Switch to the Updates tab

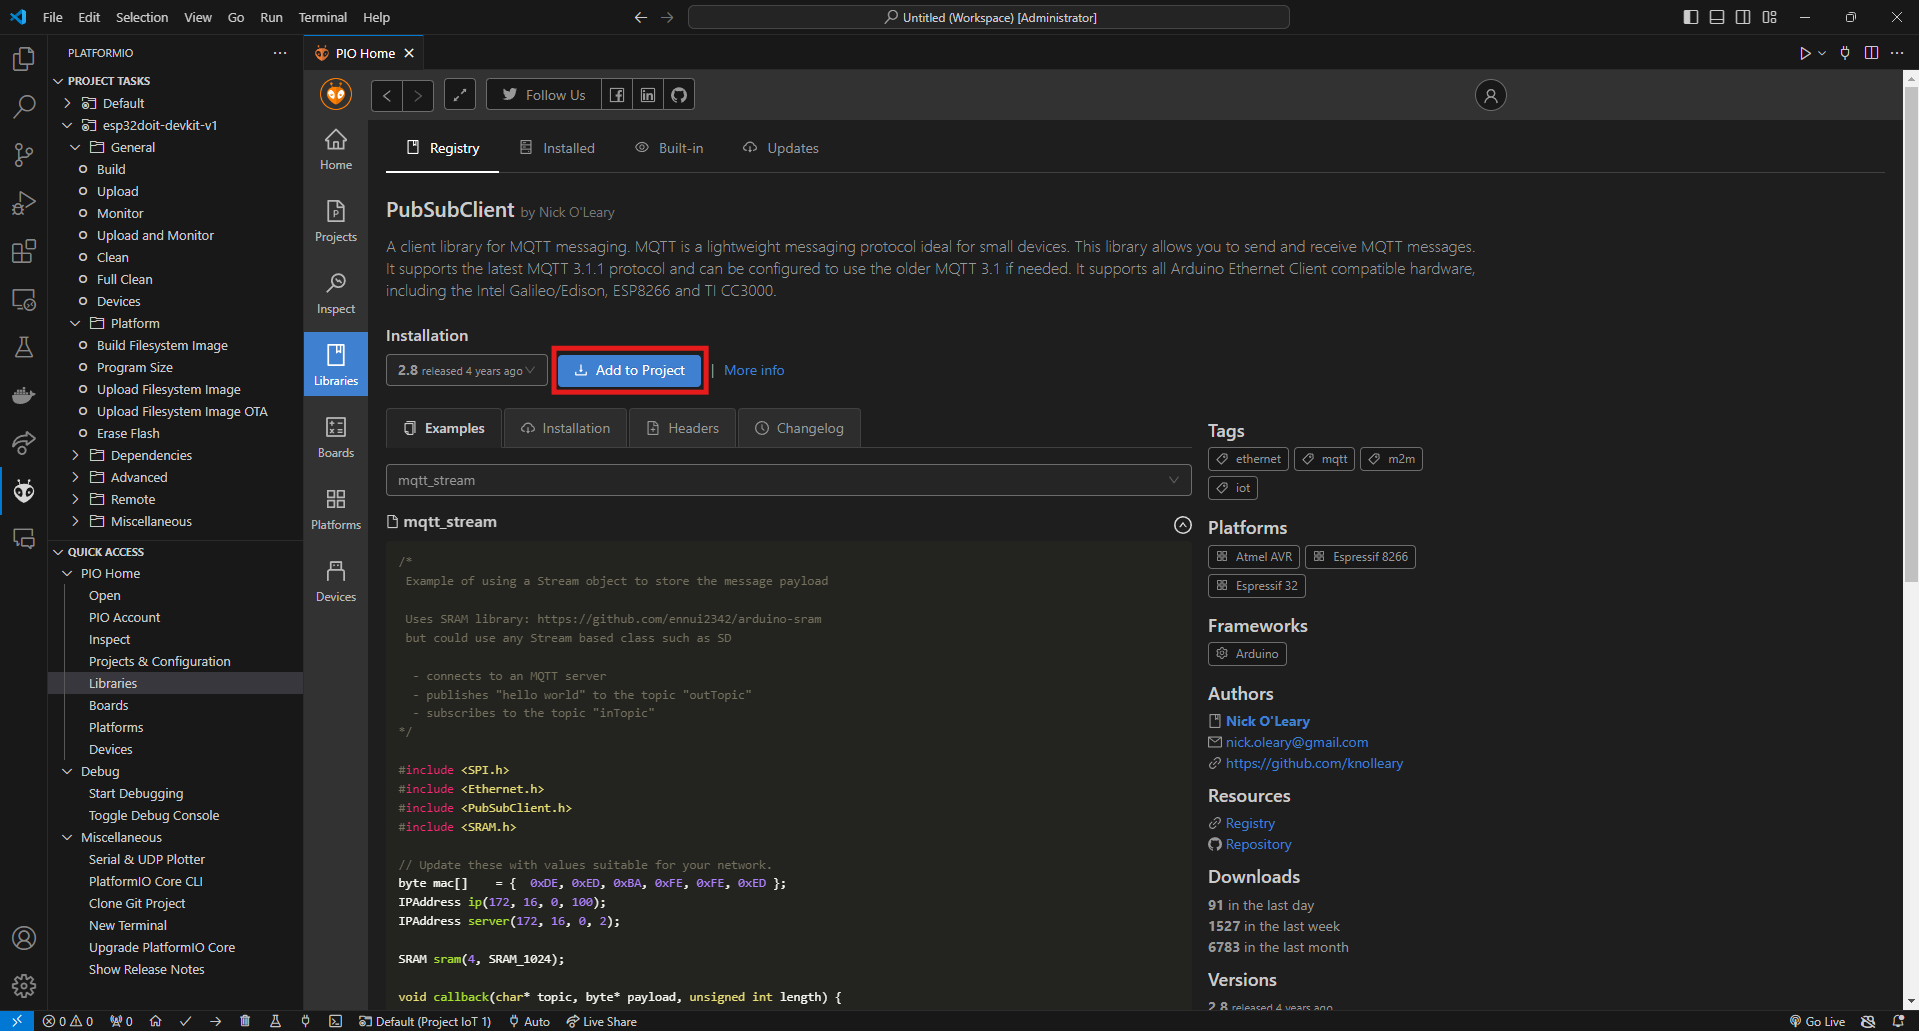pos(780,148)
